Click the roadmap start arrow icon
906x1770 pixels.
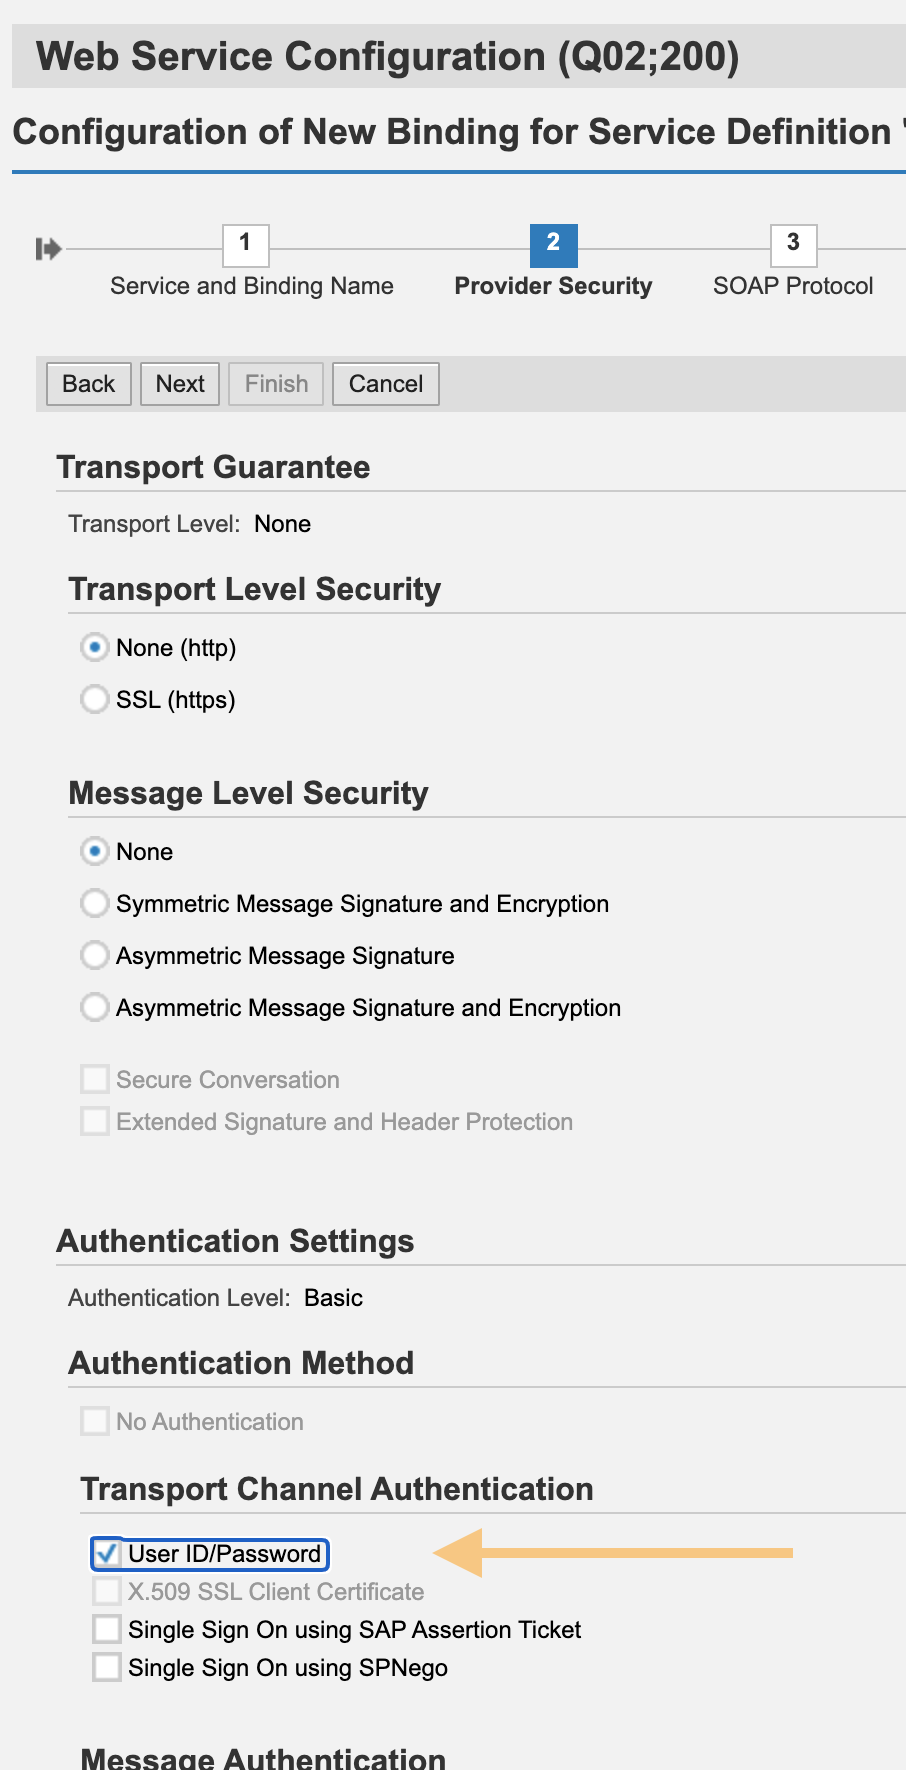coord(47,249)
